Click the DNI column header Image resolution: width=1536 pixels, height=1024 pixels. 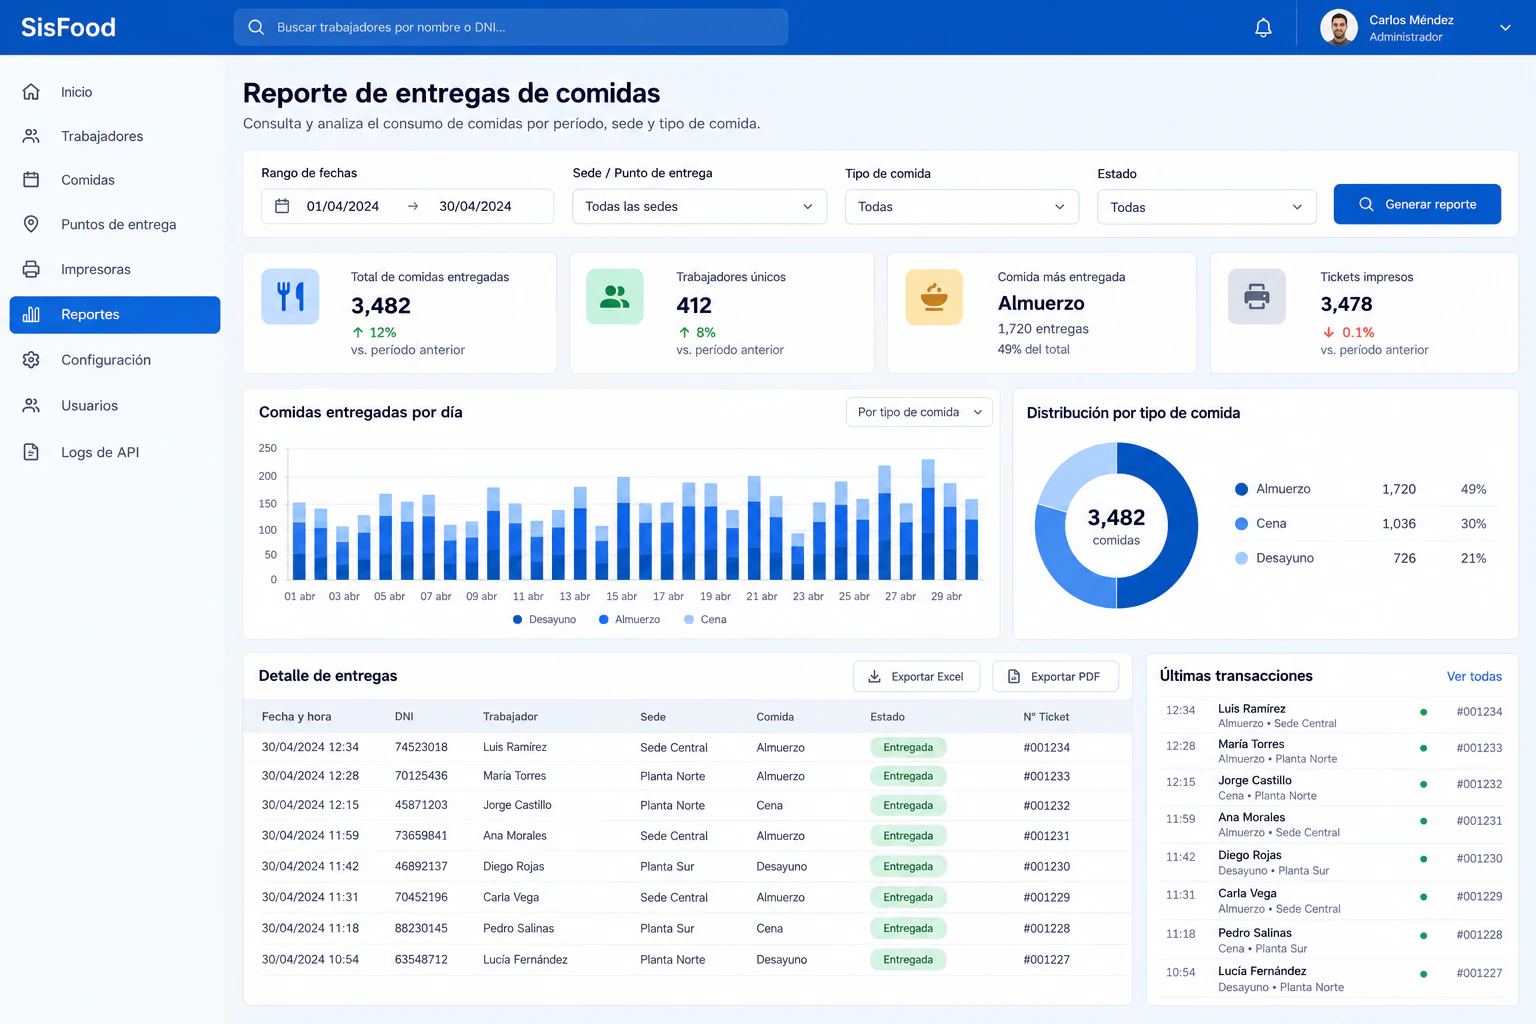[x=404, y=717]
